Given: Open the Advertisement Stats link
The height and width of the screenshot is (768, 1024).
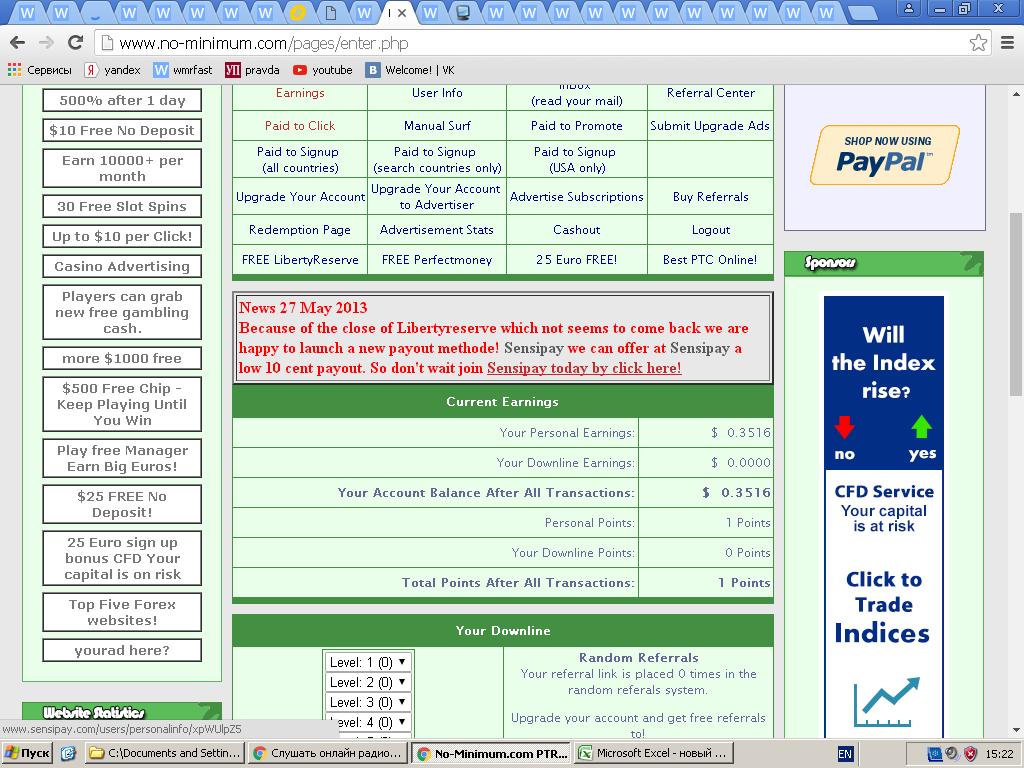Looking at the screenshot, I should pos(437,229).
